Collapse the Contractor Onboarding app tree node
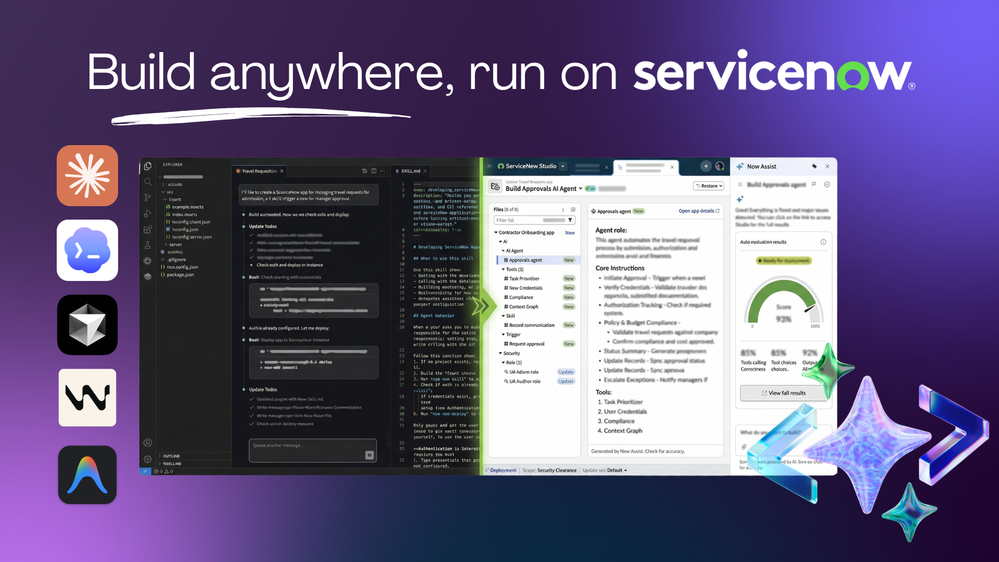The image size is (999, 562). (497, 232)
